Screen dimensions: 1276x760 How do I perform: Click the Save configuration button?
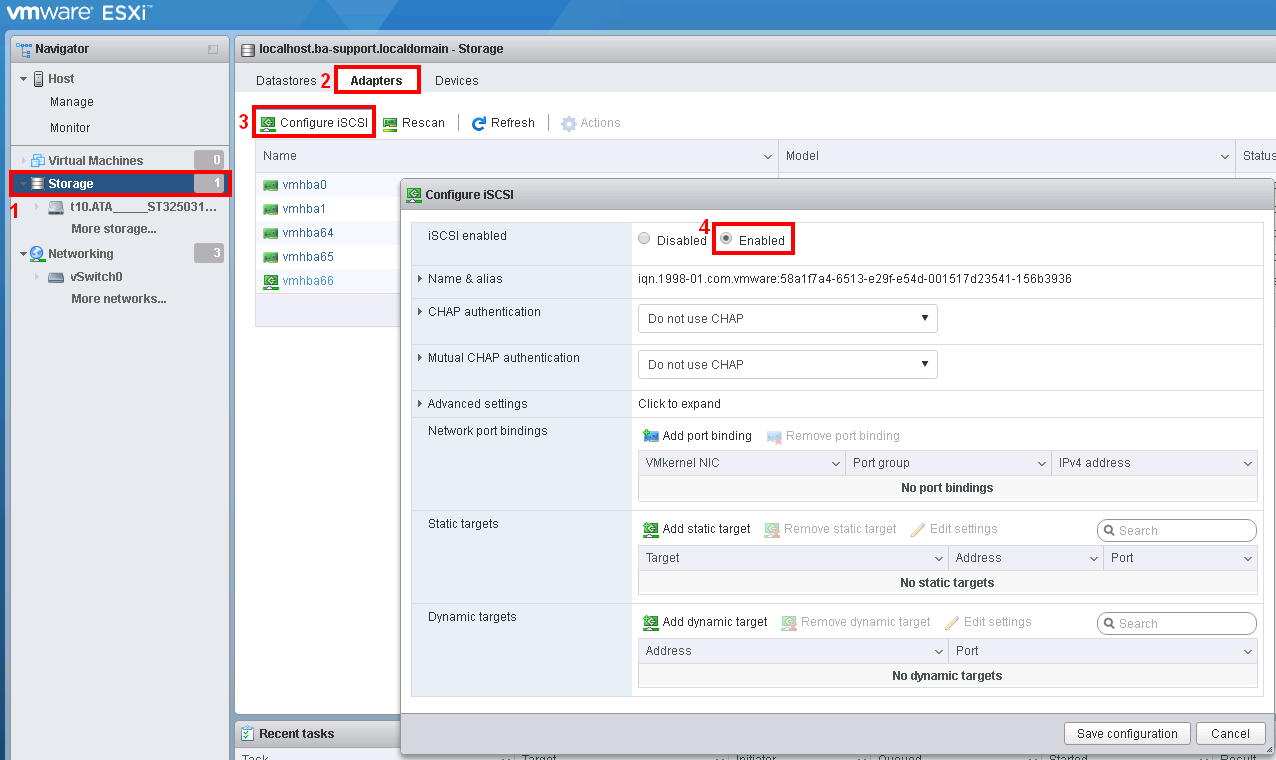pyautogui.click(x=1127, y=733)
